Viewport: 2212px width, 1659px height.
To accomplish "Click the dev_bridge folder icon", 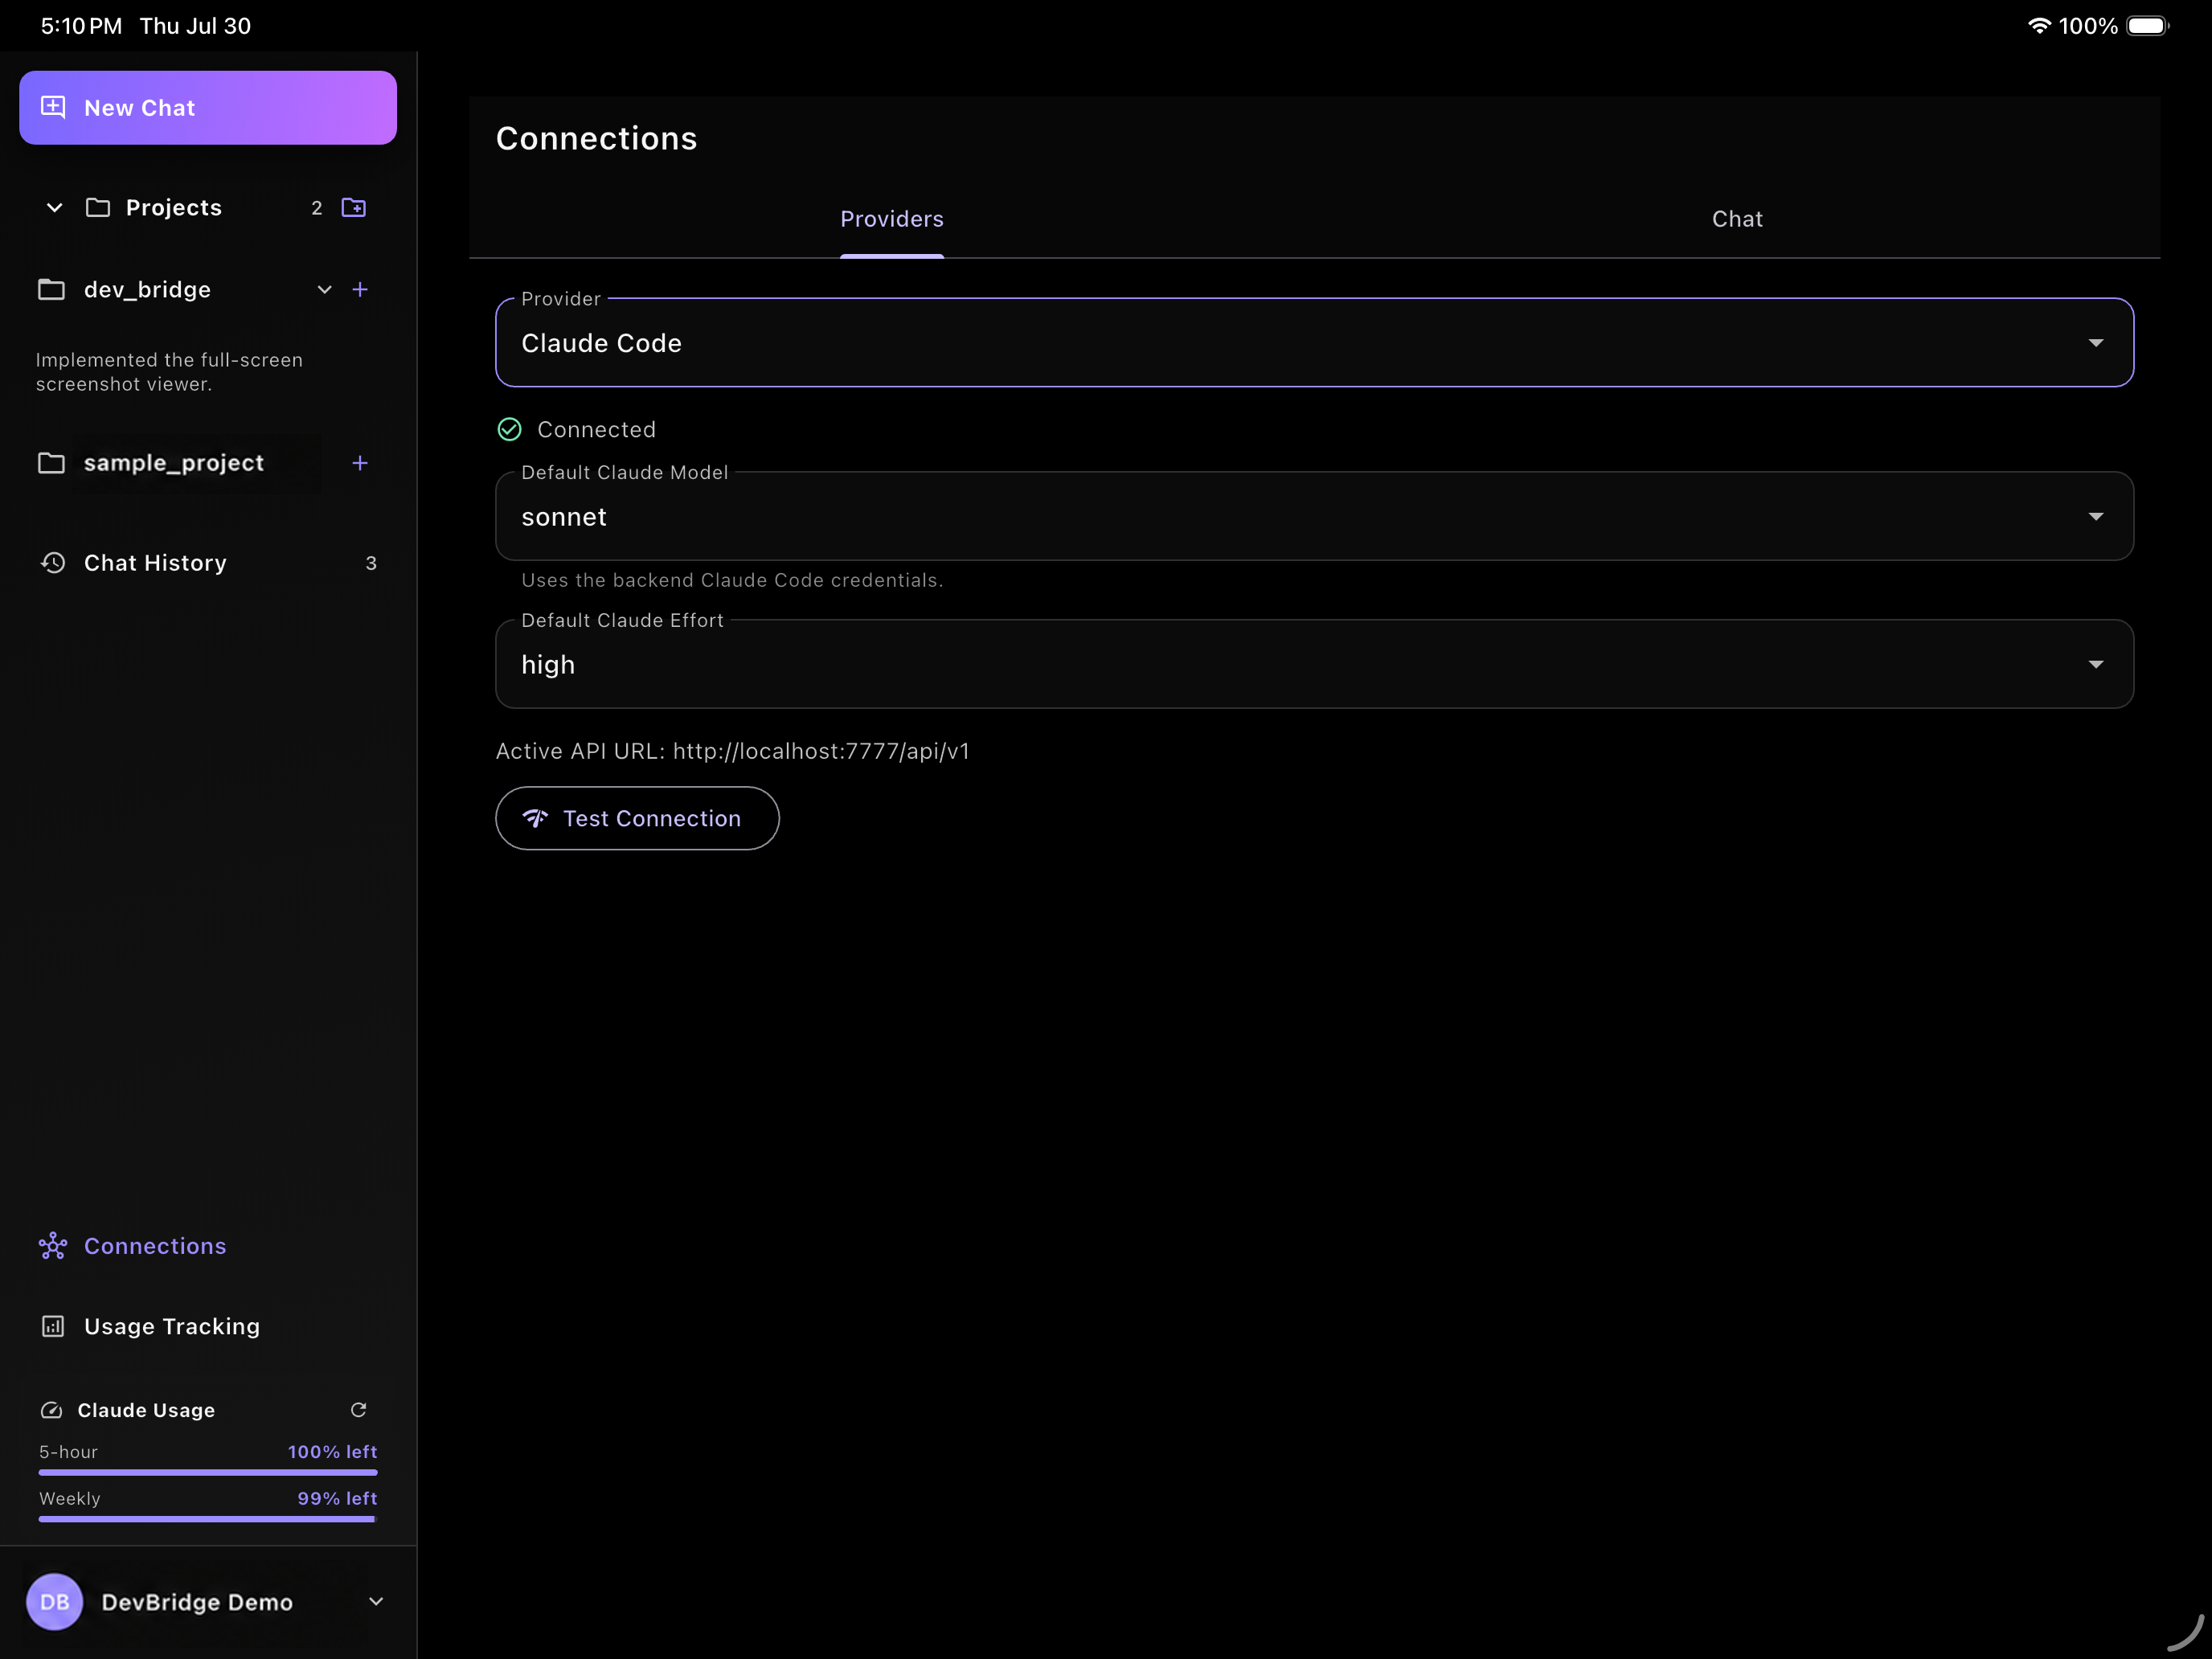I will (x=51, y=290).
